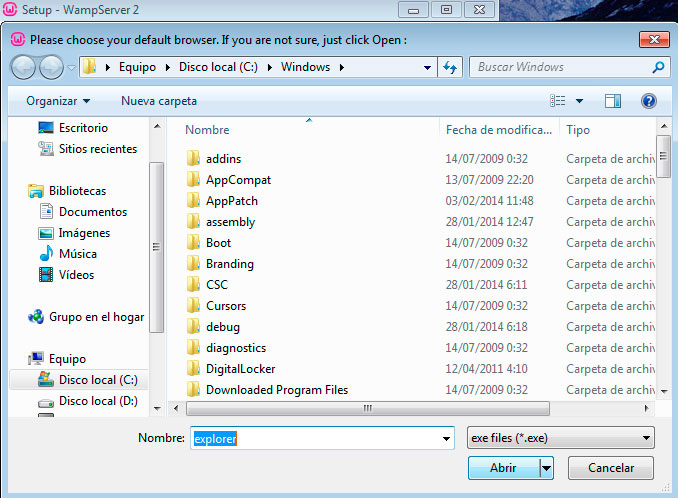Click the back navigation arrow button

pyautogui.click(x=23, y=68)
